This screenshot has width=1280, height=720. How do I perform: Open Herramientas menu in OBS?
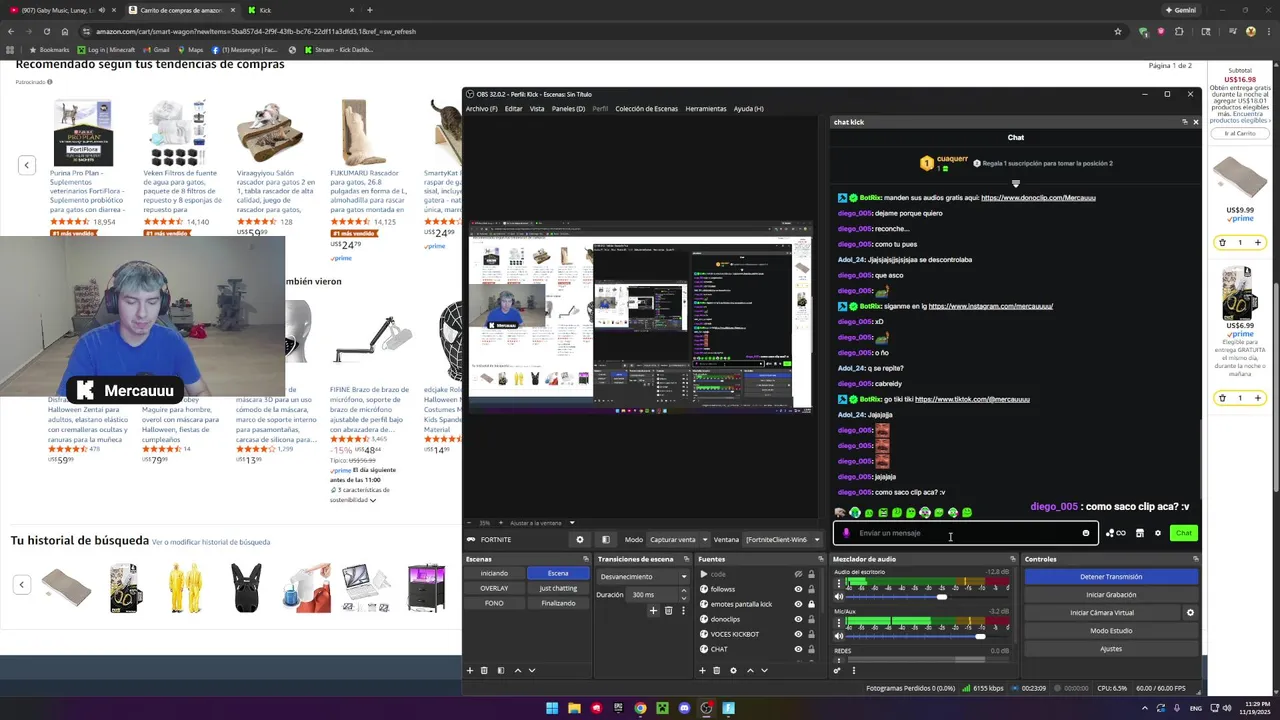(x=706, y=108)
